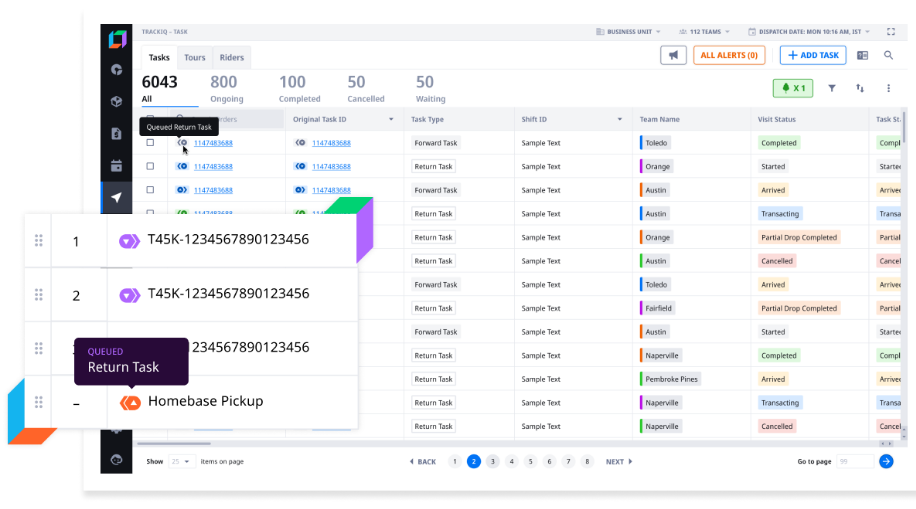Open the 112 Teams dropdown
The image size is (916, 509).
tap(705, 32)
